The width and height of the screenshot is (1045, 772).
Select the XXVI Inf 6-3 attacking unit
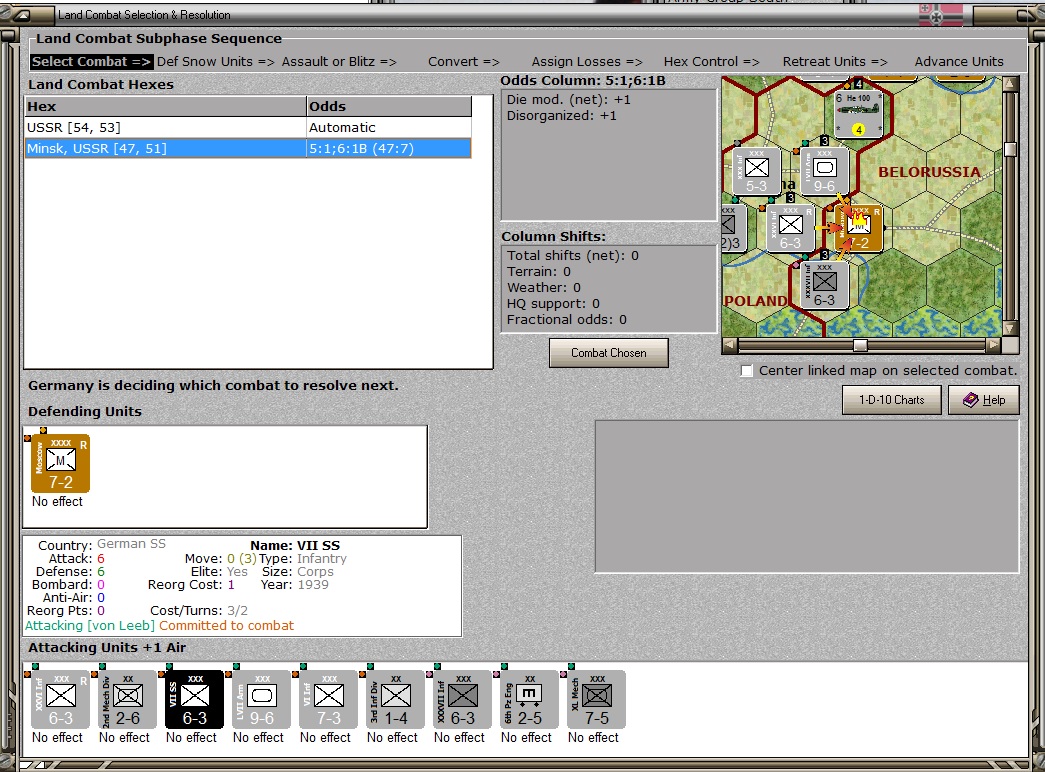pos(60,700)
